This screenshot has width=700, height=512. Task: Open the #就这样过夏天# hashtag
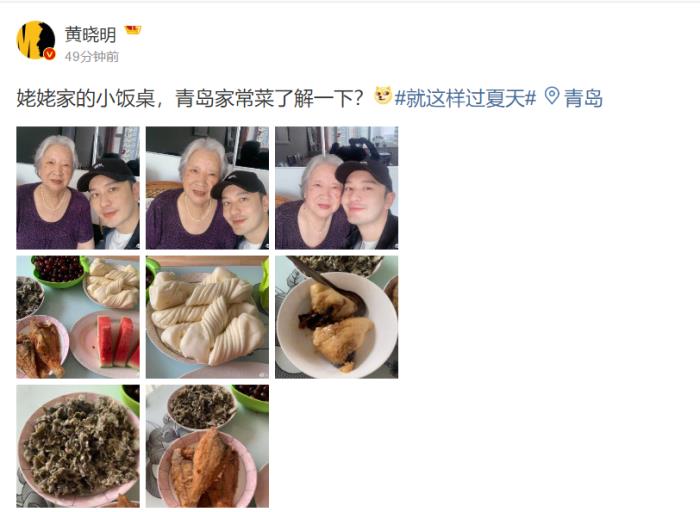[x=465, y=98]
